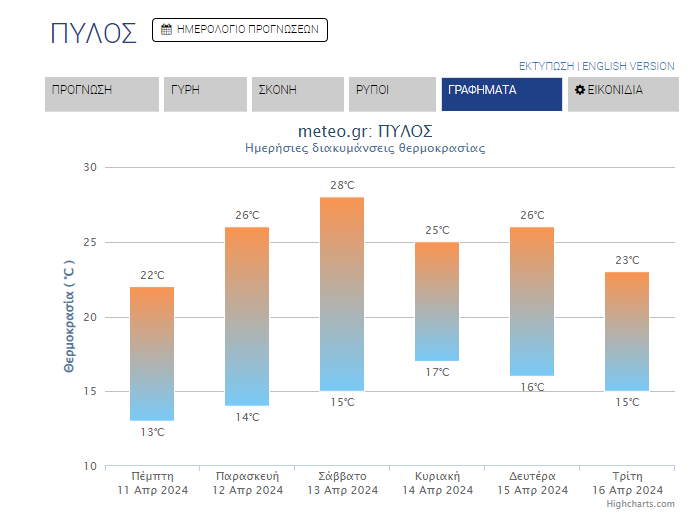Click the 14°C label under Friday bar
700x523 pixels.
(x=247, y=417)
